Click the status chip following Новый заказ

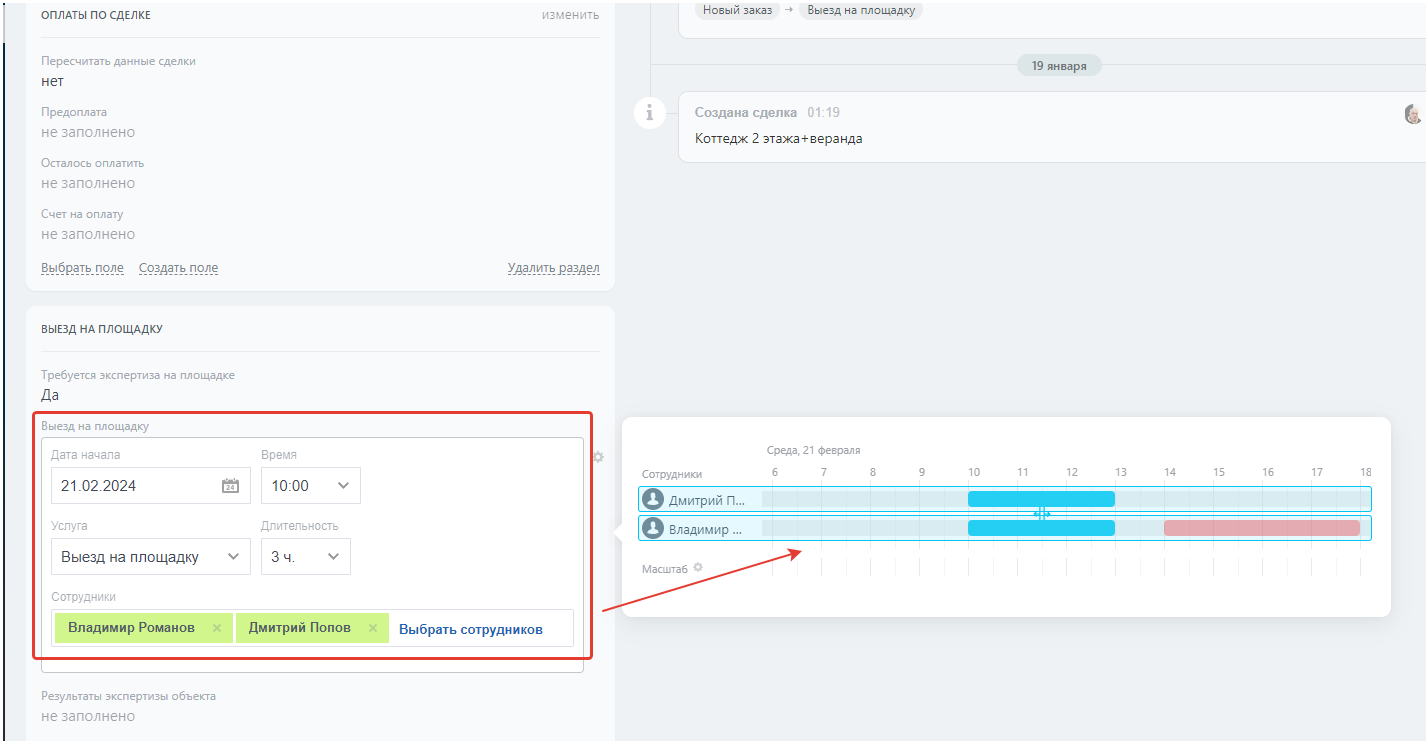coord(860,10)
